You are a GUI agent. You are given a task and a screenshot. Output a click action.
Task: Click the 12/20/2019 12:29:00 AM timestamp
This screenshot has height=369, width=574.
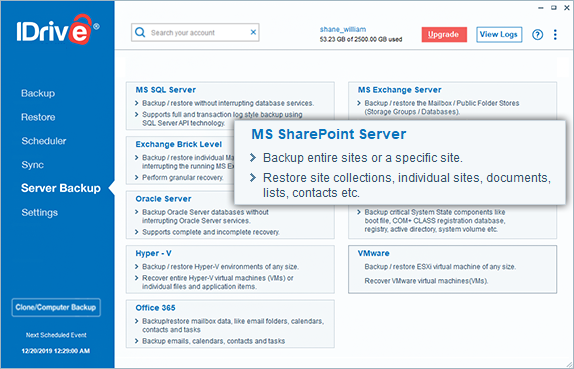(x=56, y=351)
